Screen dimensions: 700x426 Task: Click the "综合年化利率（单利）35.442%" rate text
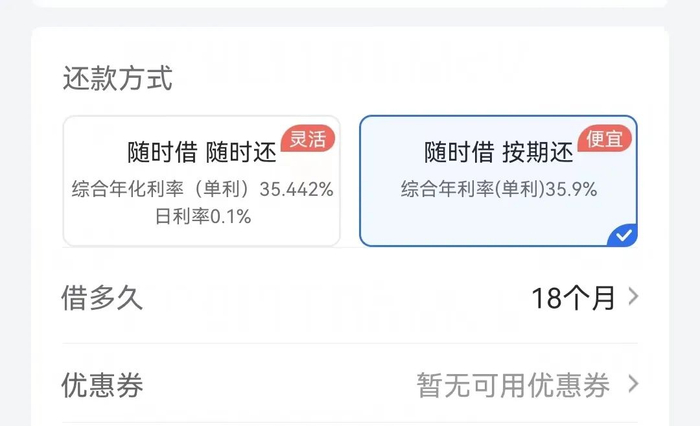202,189
